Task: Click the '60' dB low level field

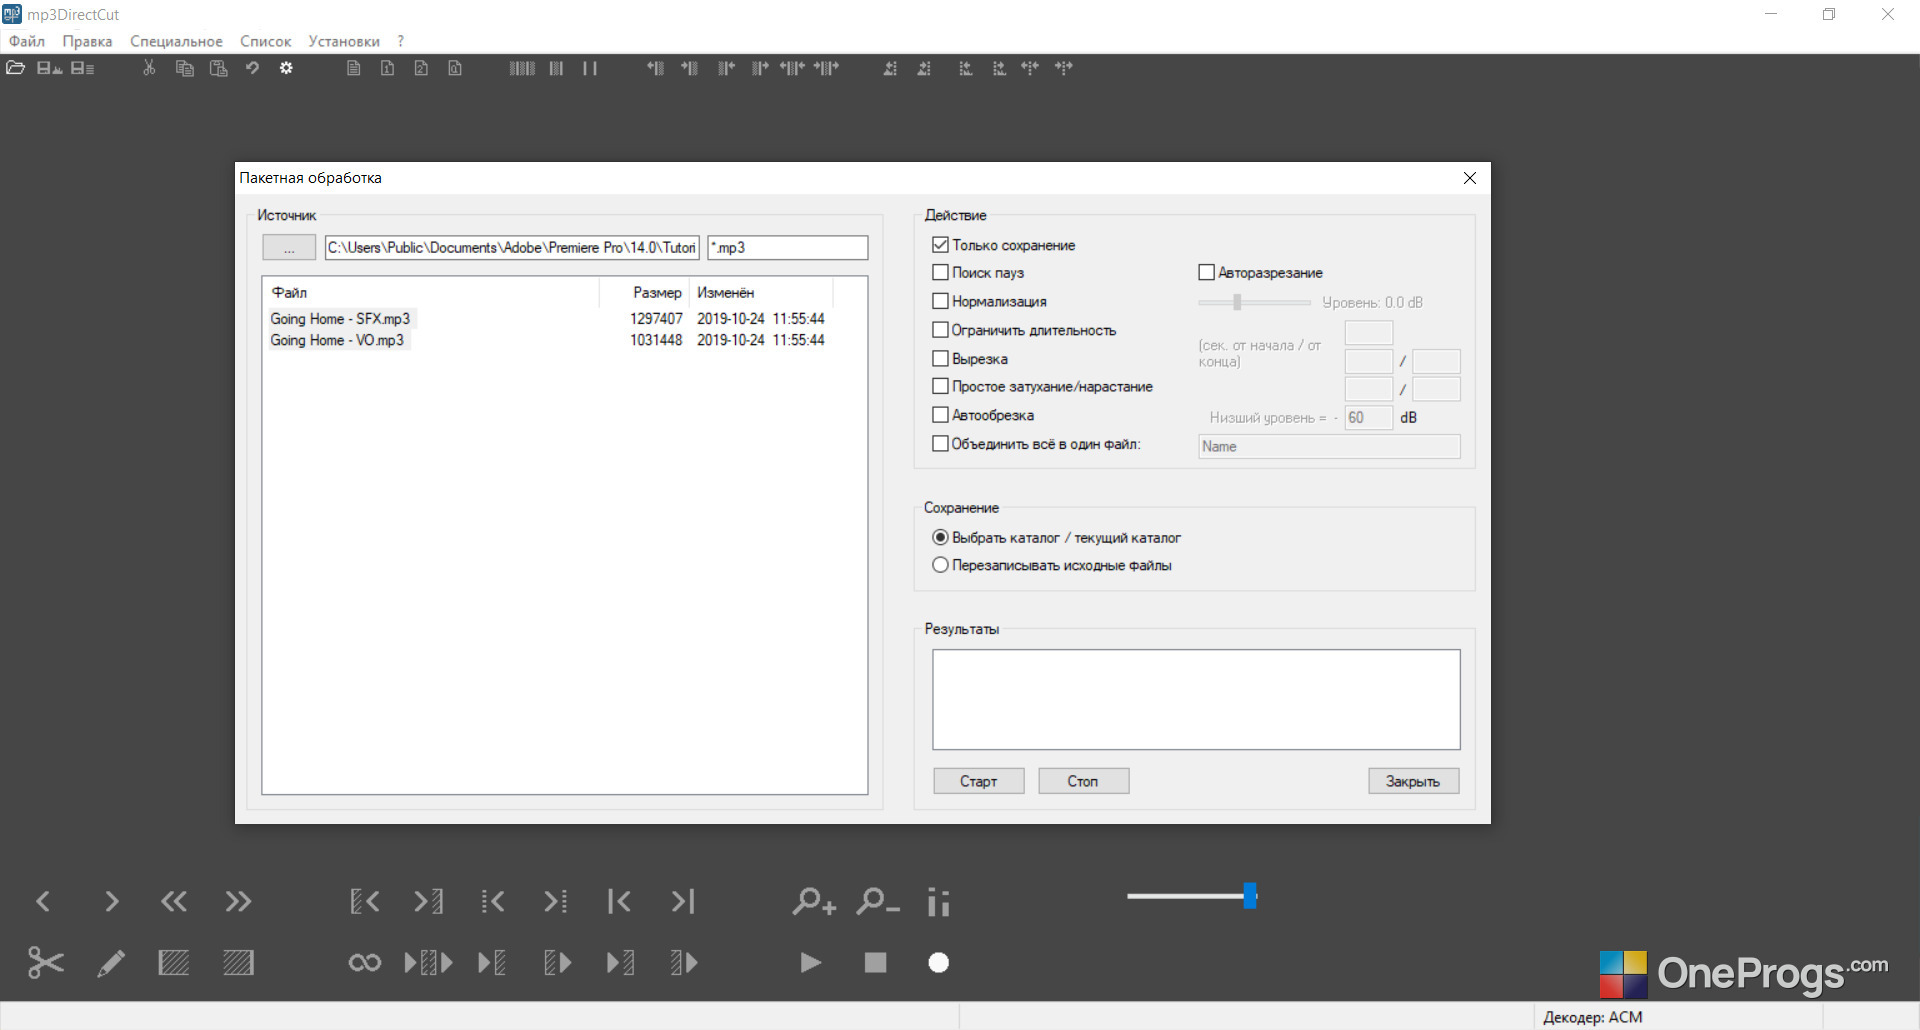Action: (x=1368, y=417)
